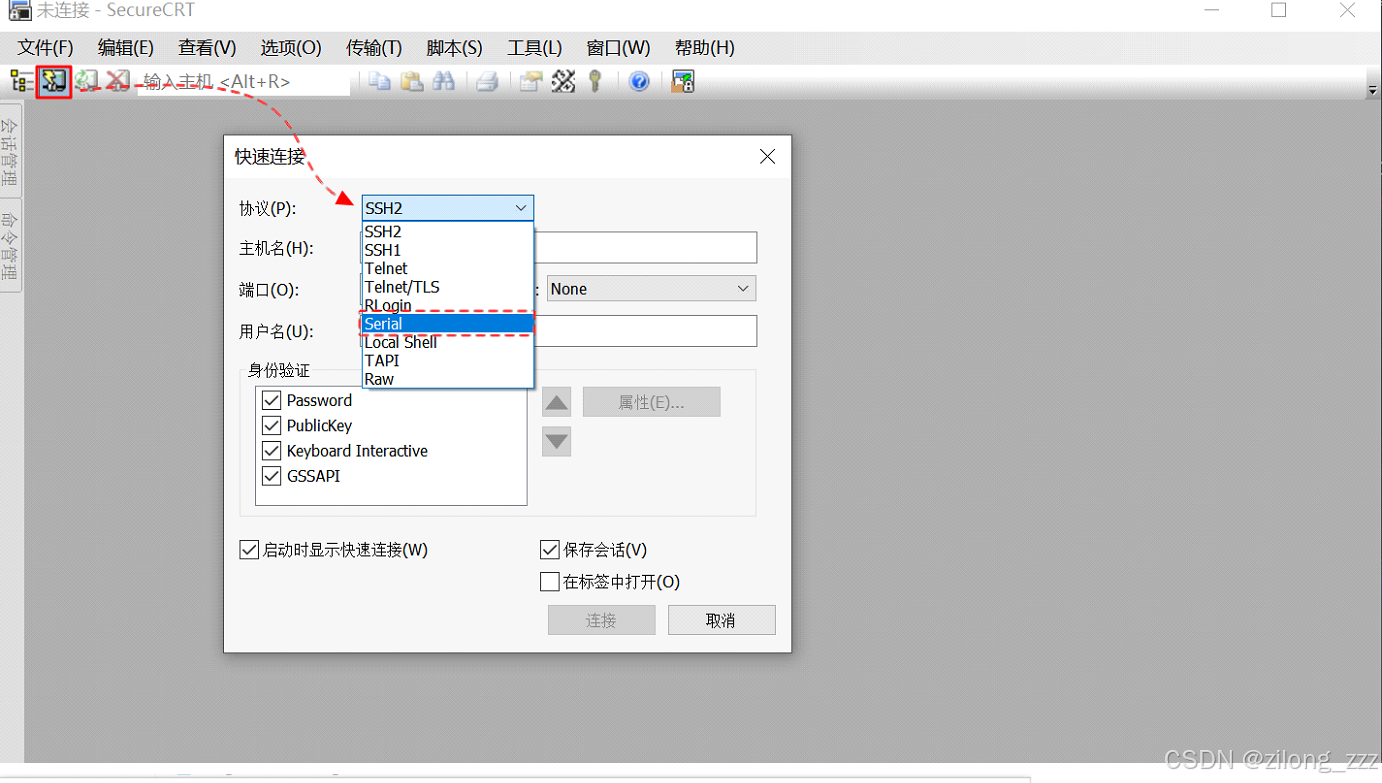
Task: Open Session Options folder icon
Action: click(x=531, y=81)
